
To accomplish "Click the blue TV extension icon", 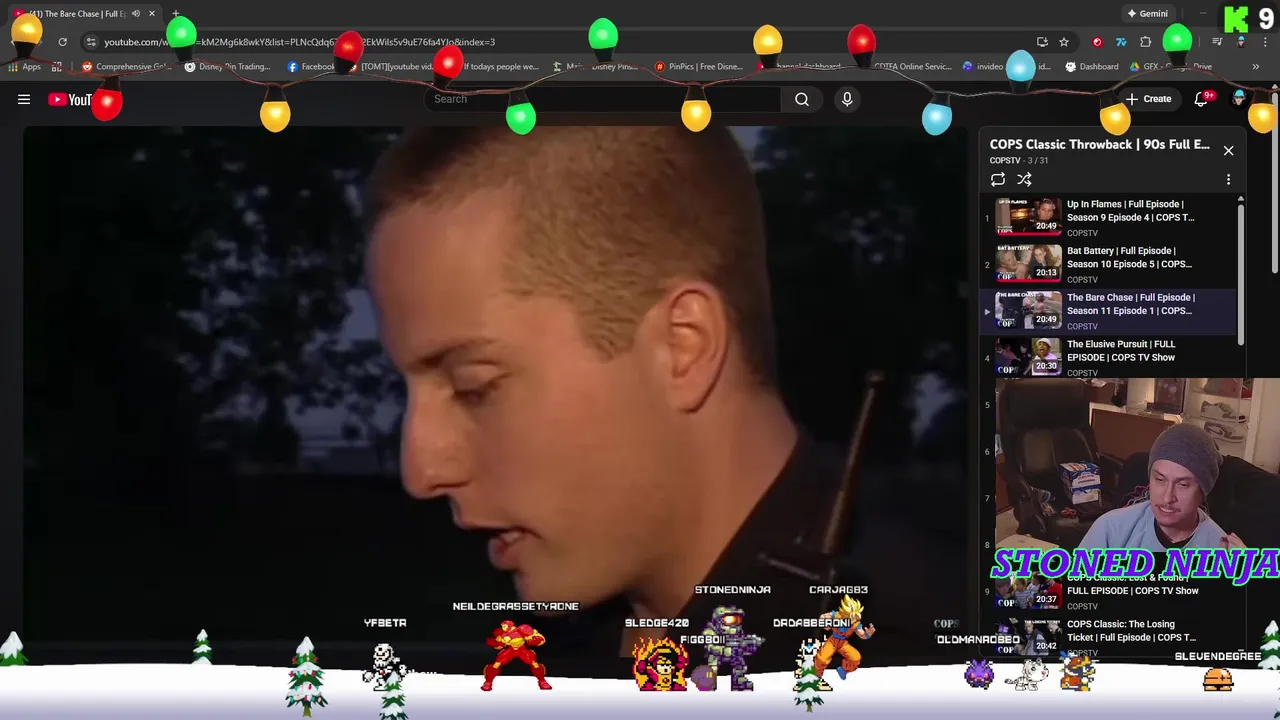I will [x=1121, y=42].
